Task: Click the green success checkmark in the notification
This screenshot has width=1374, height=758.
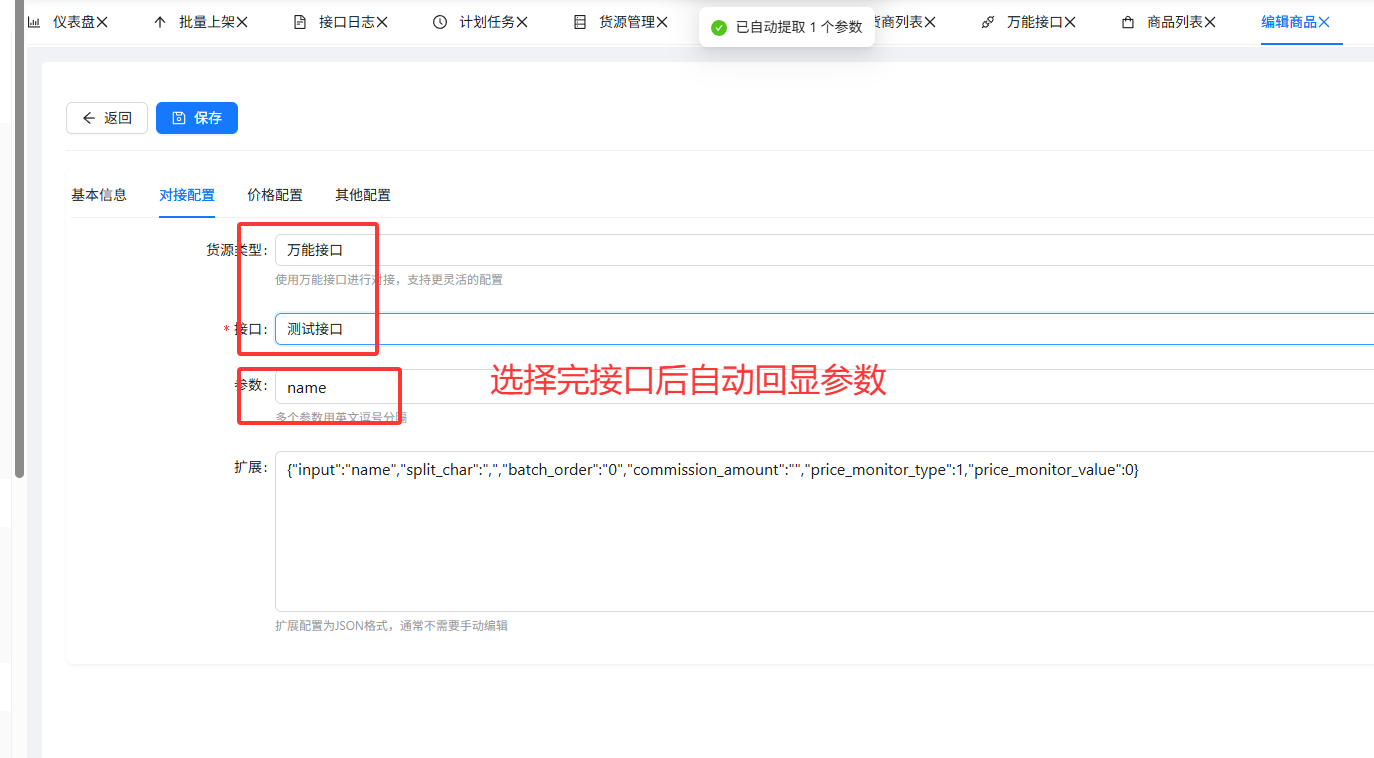Action: coord(718,28)
